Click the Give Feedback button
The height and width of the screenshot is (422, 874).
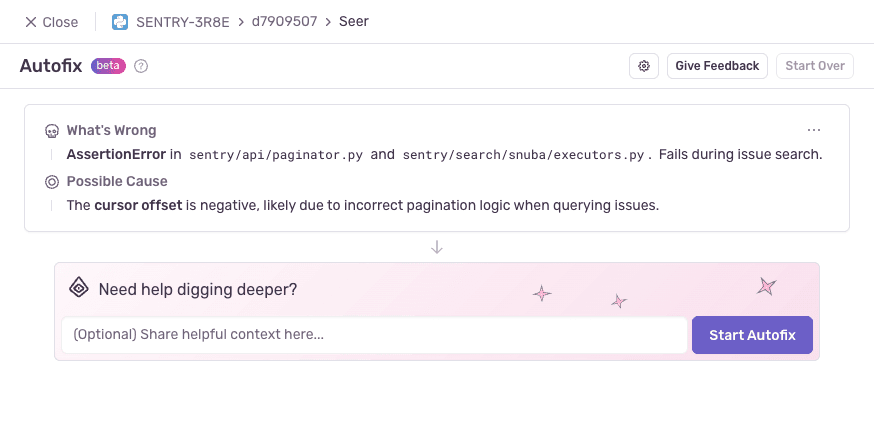tap(717, 66)
